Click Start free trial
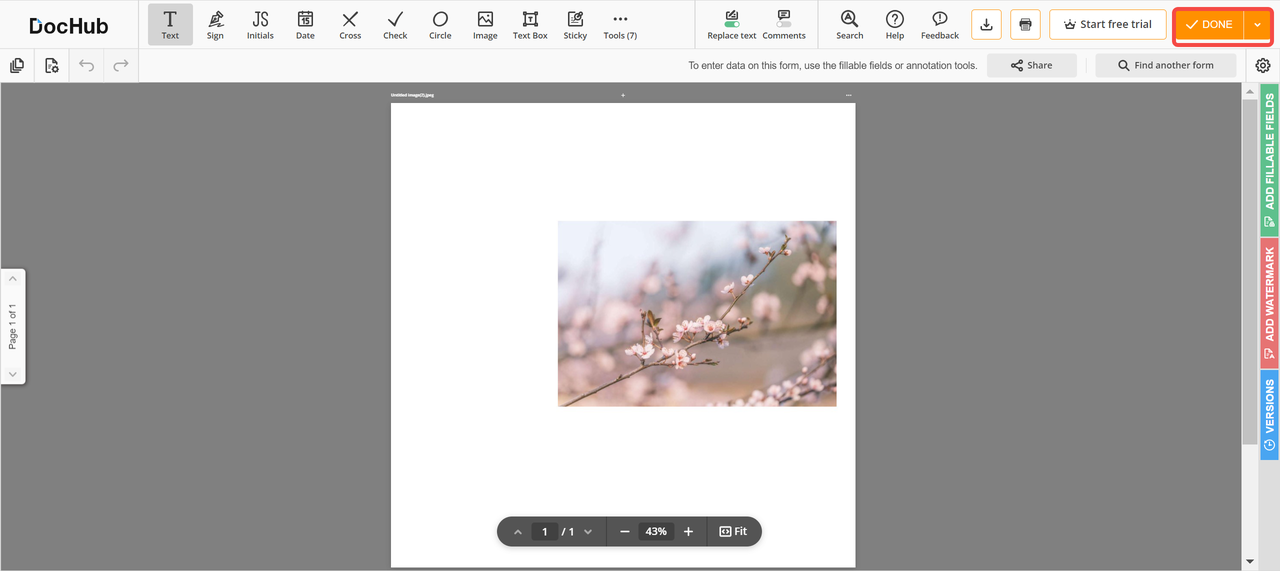1280x571 pixels. pyautogui.click(x=1107, y=24)
